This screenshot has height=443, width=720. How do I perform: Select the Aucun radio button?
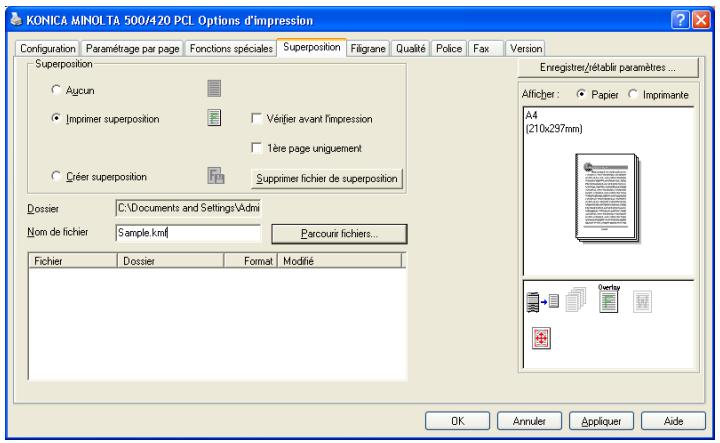click(56, 90)
